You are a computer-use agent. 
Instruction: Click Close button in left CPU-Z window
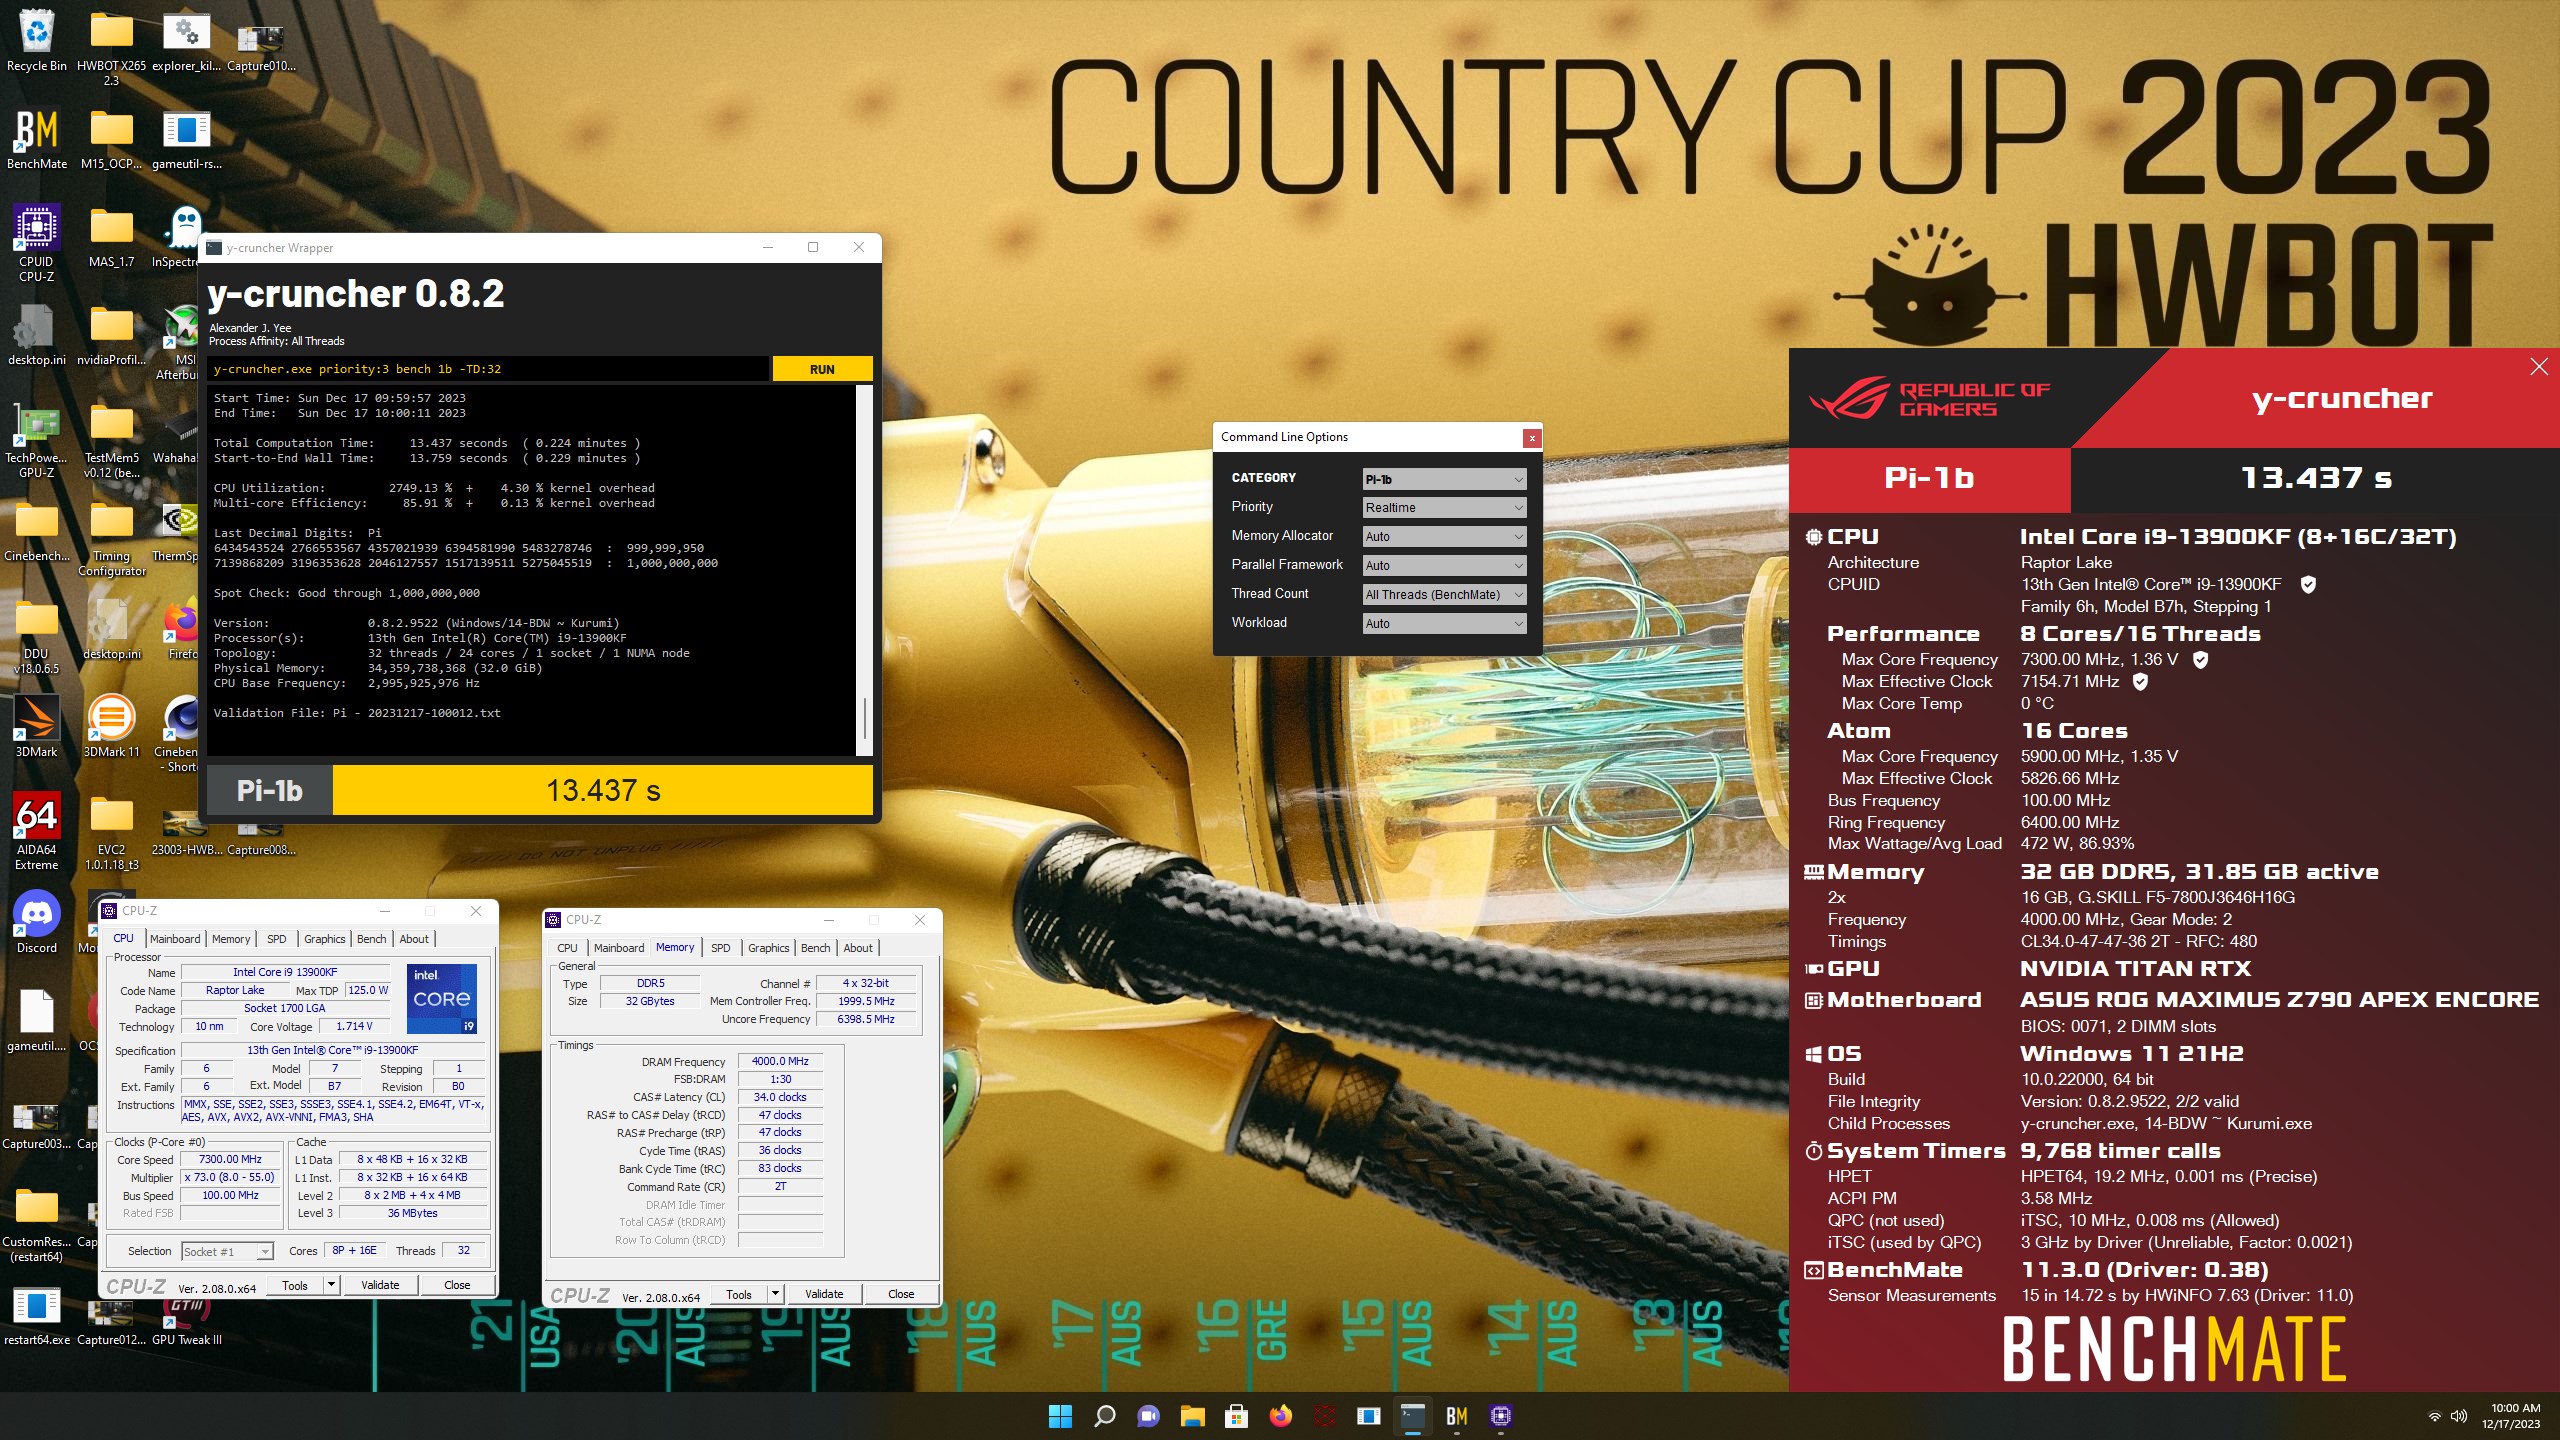pyautogui.click(x=457, y=1285)
